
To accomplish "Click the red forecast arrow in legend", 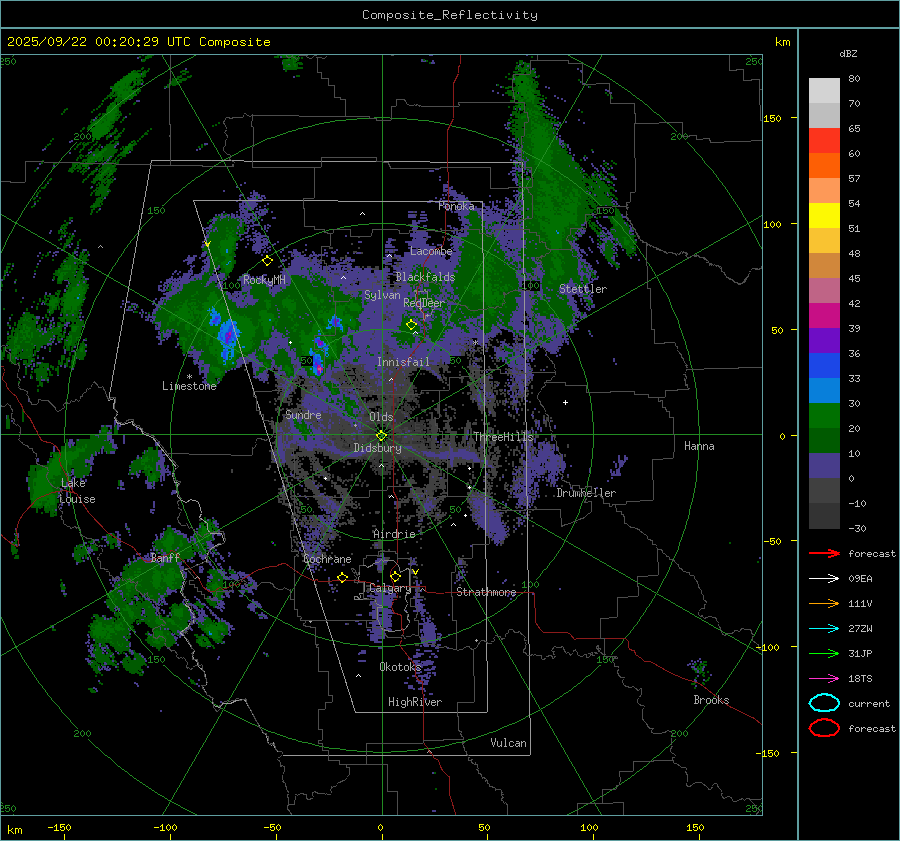I will click(x=823, y=553).
